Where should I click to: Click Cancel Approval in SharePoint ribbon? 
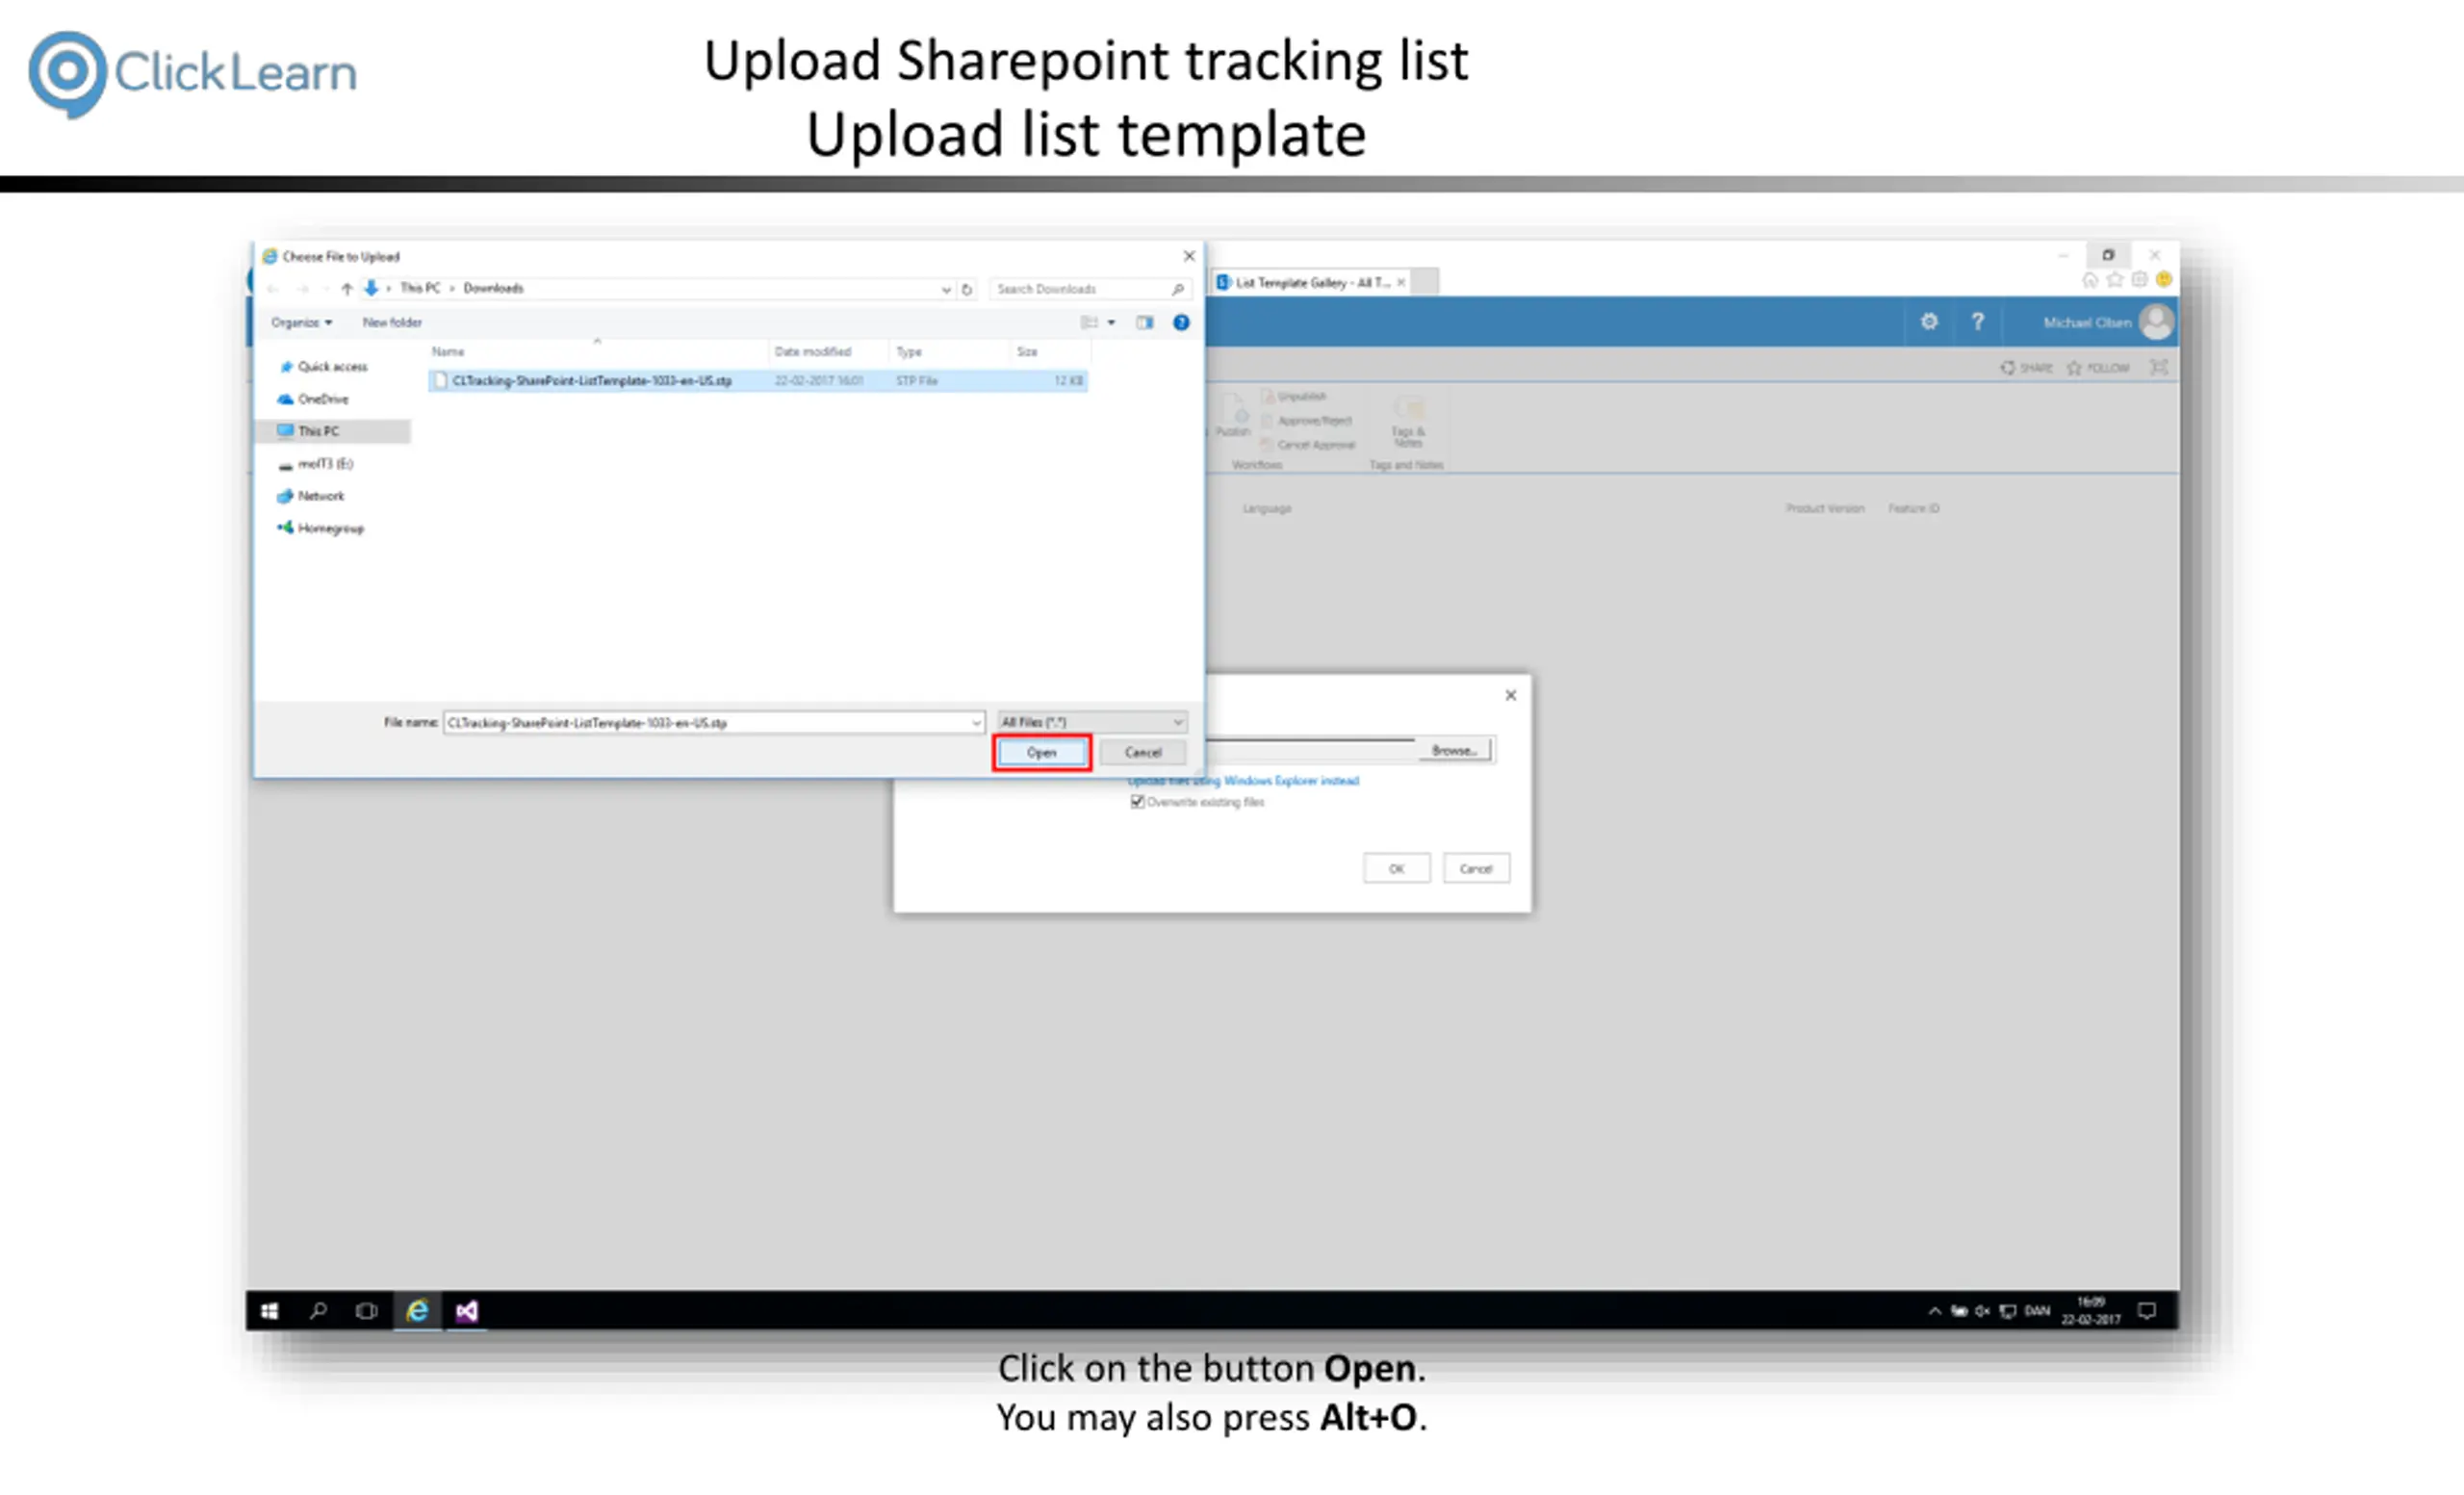1308,445
